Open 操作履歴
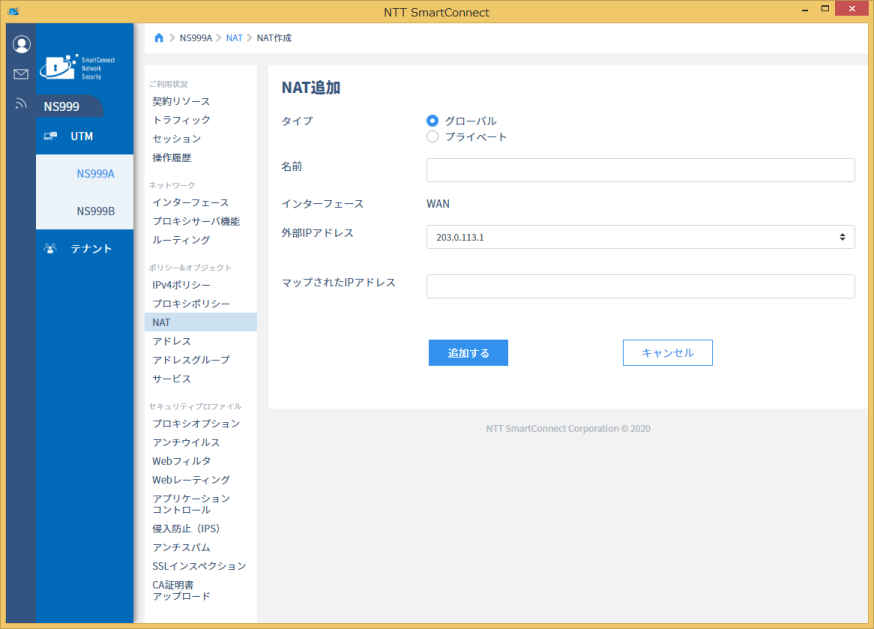874x629 pixels. tap(172, 158)
